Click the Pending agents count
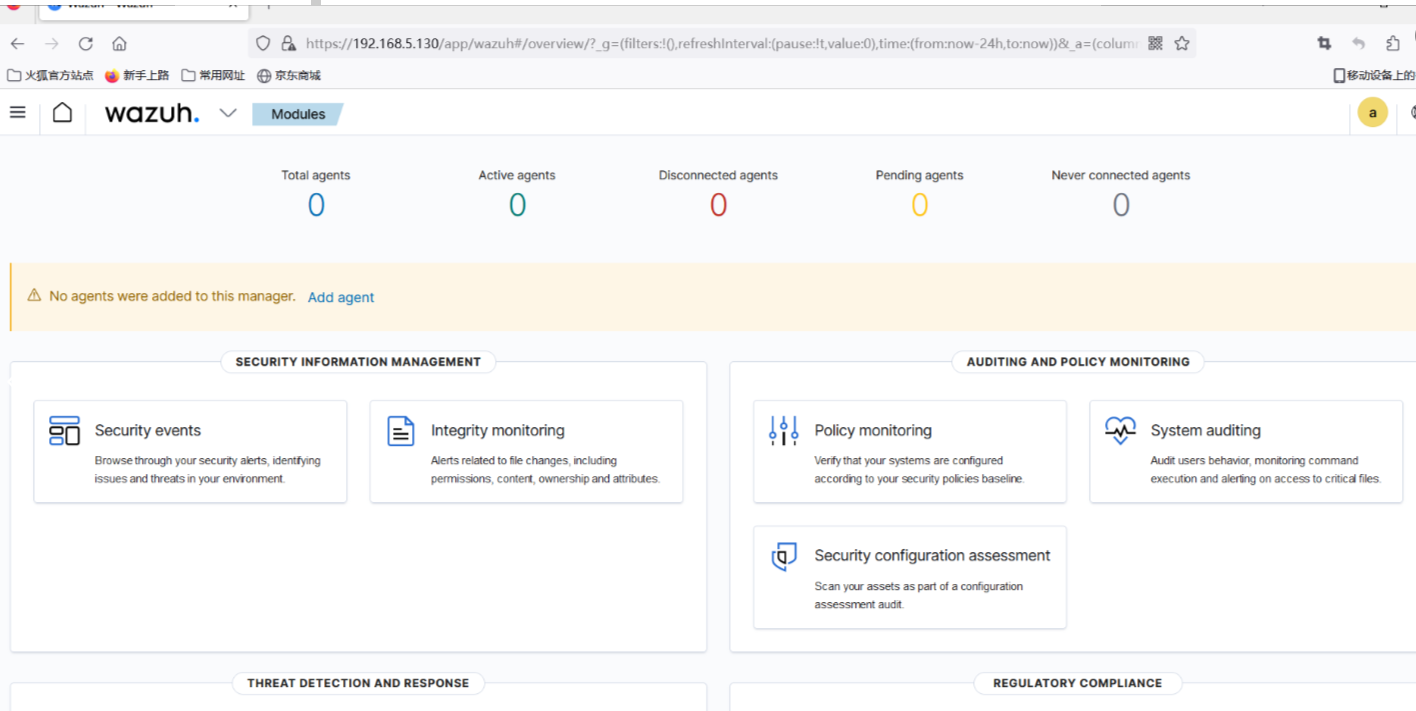1416x711 pixels. (919, 205)
